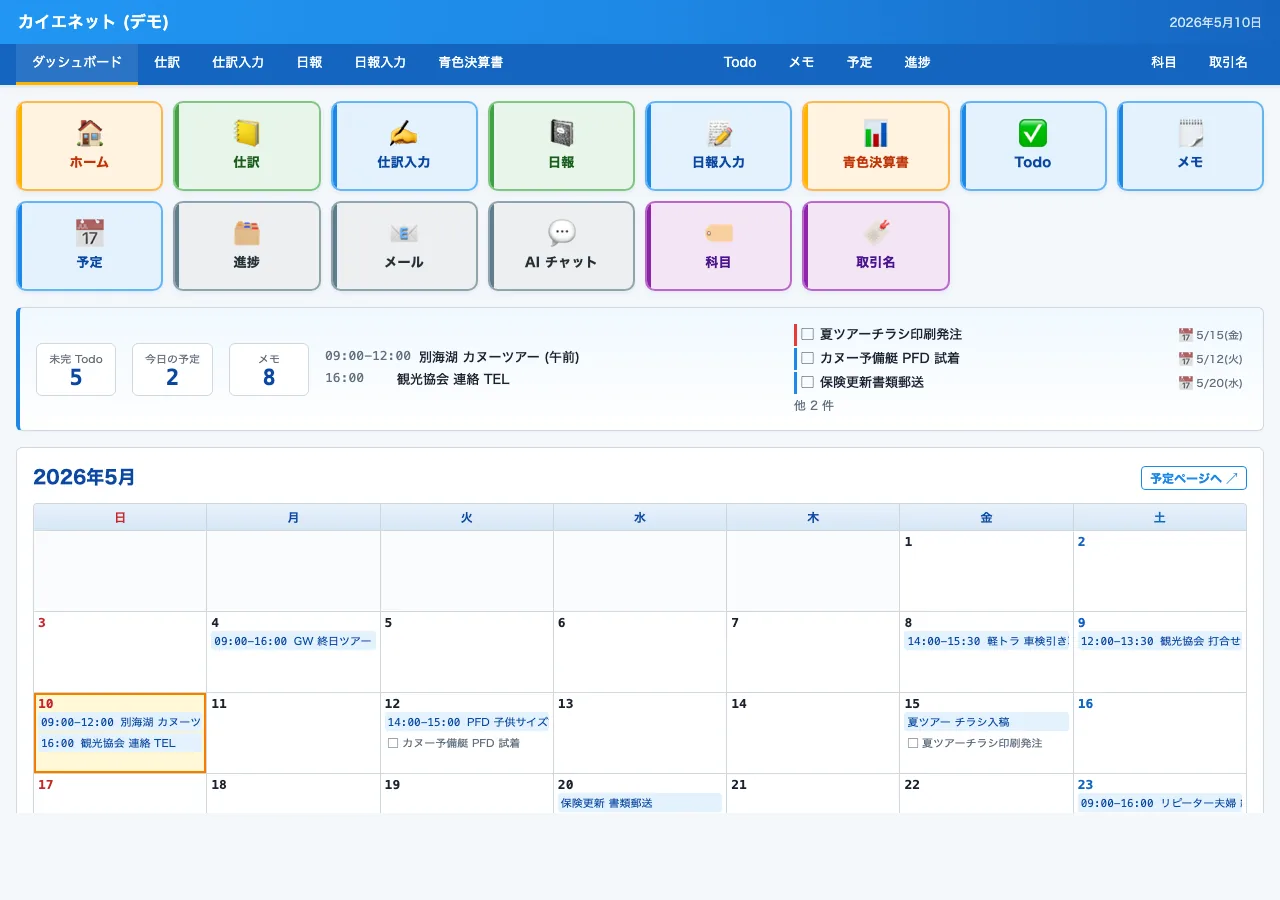Image resolution: width=1280 pixels, height=900 pixels.
Task: Check off 夏ツアーチラシ印刷発注 in summary panel
Action: (807, 334)
